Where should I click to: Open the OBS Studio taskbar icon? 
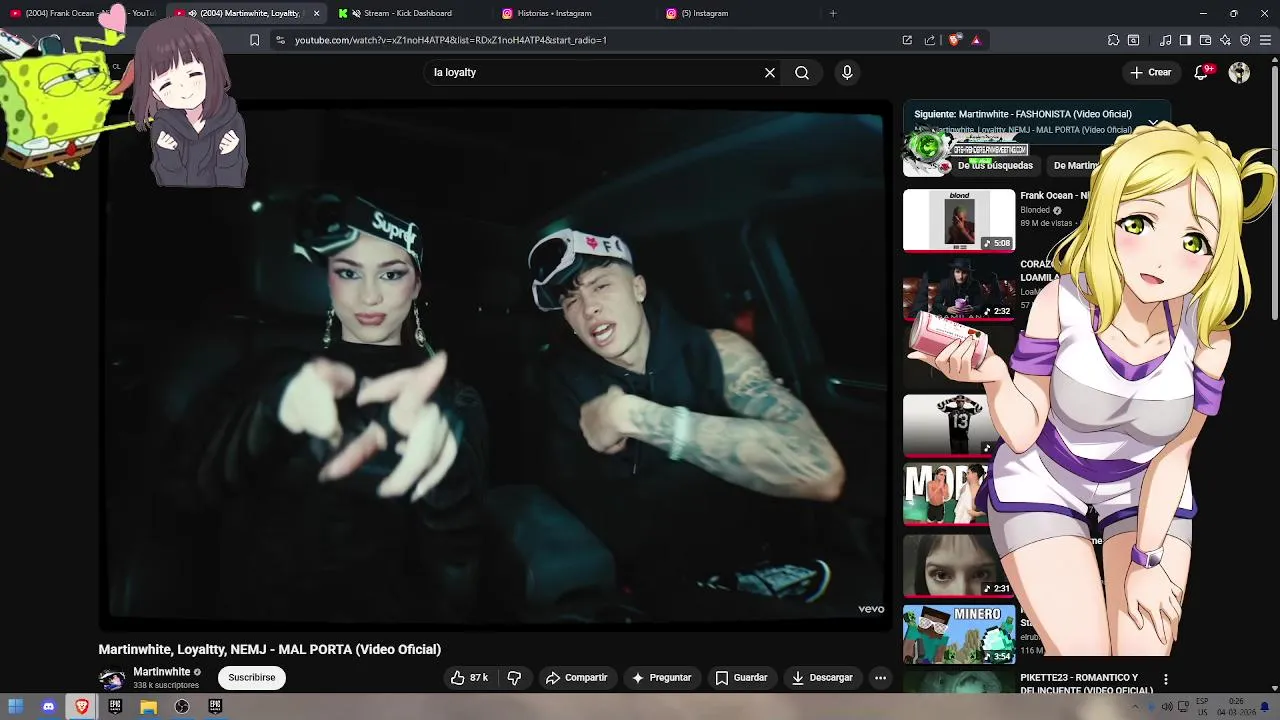pos(182,706)
